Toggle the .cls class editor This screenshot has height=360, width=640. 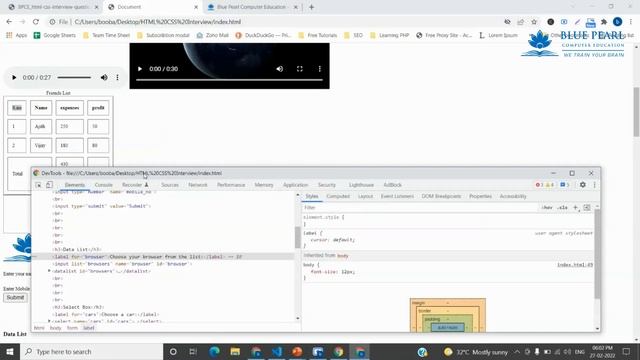click(562, 208)
